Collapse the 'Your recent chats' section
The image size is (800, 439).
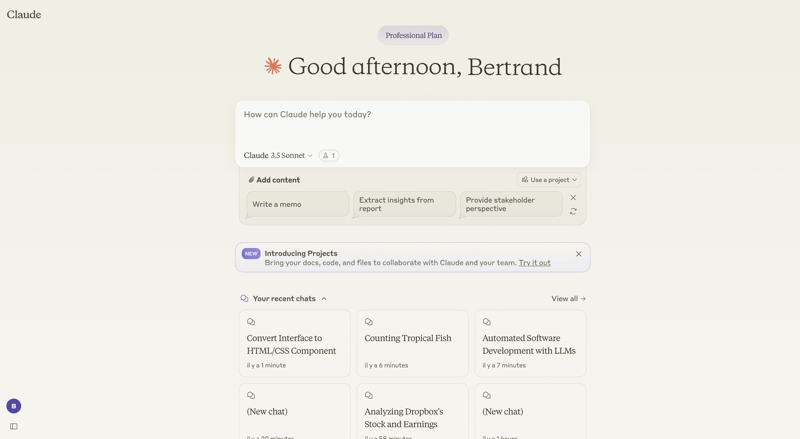(324, 299)
